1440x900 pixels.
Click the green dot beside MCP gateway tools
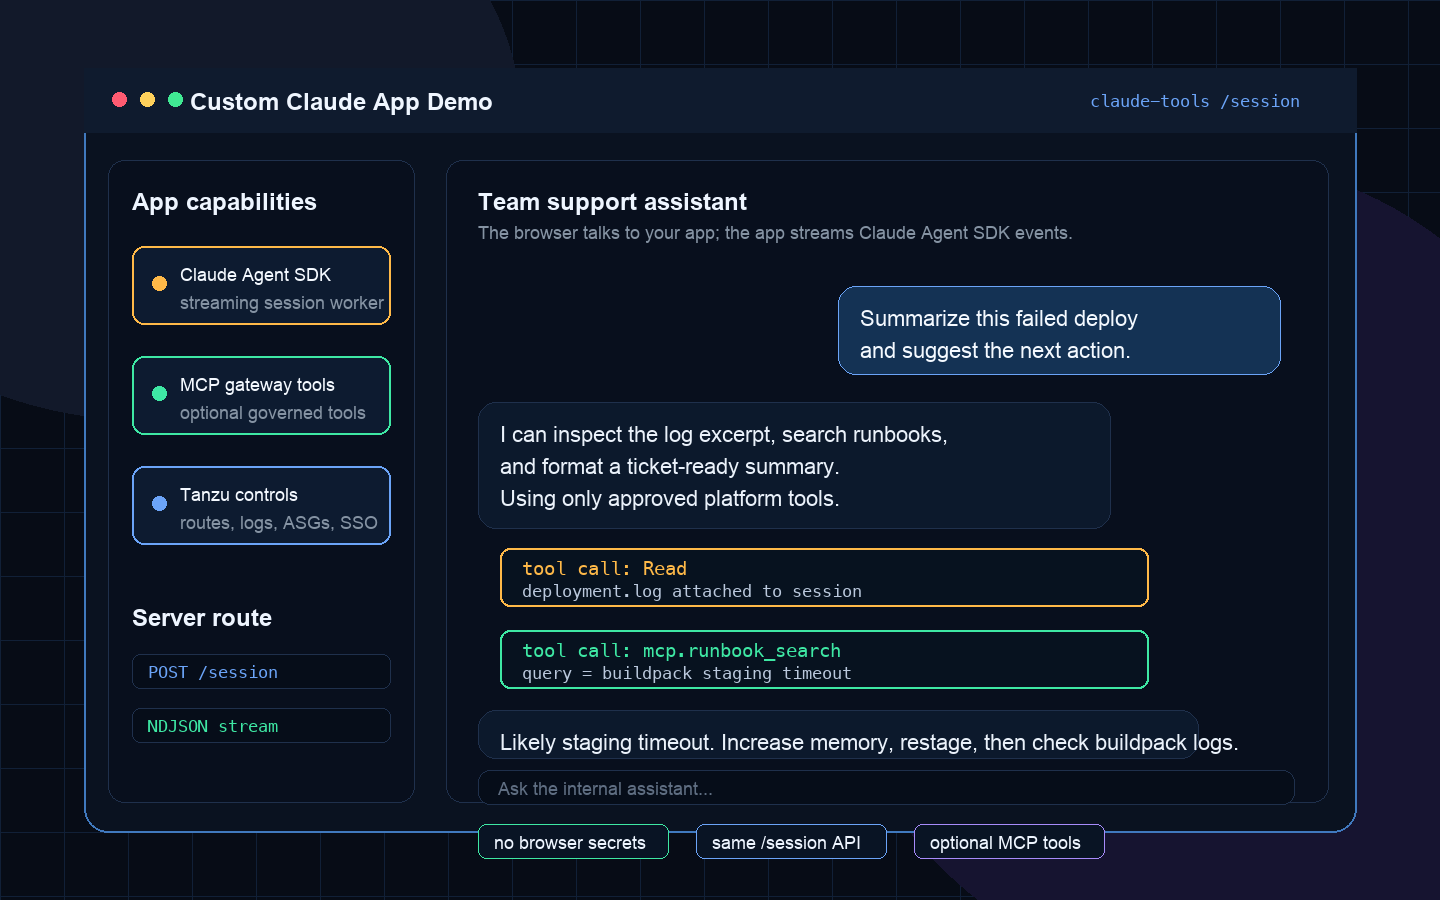point(159,394)
